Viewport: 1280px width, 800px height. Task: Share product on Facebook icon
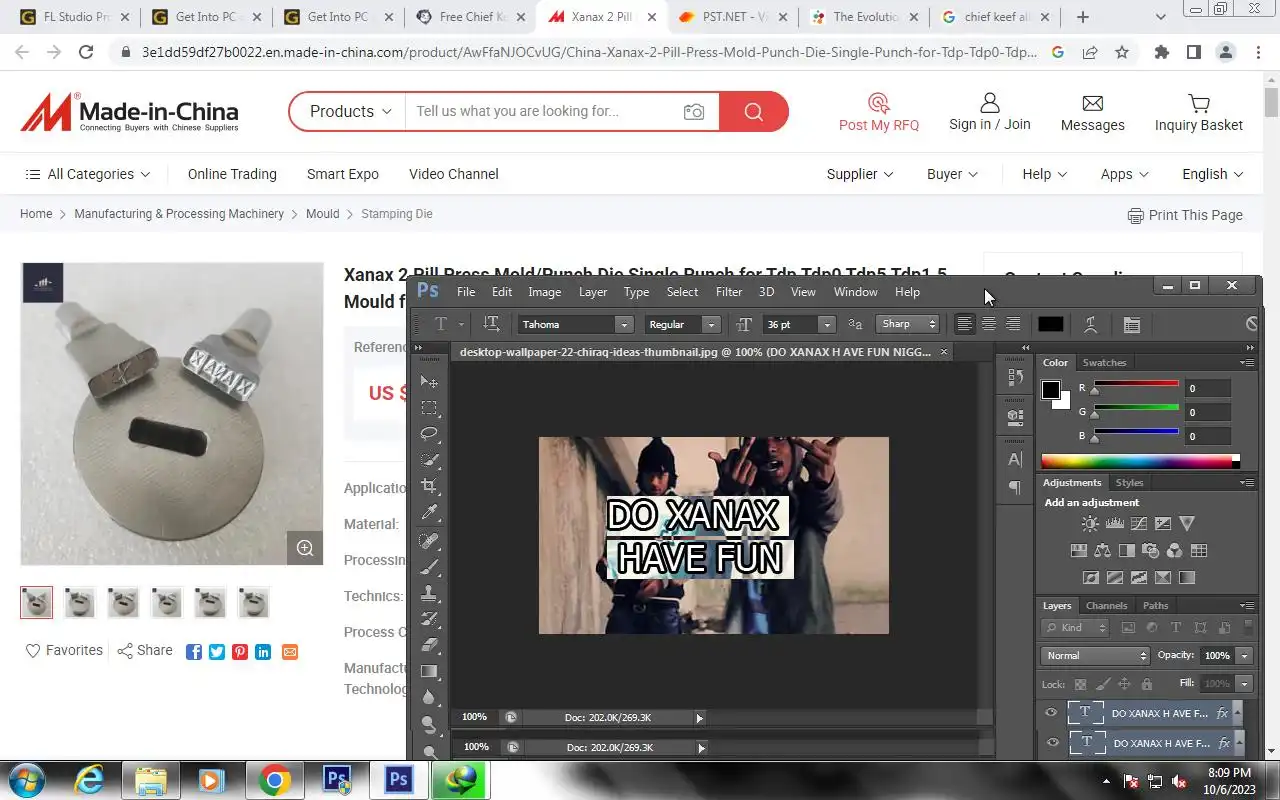(x=194, y=652)
